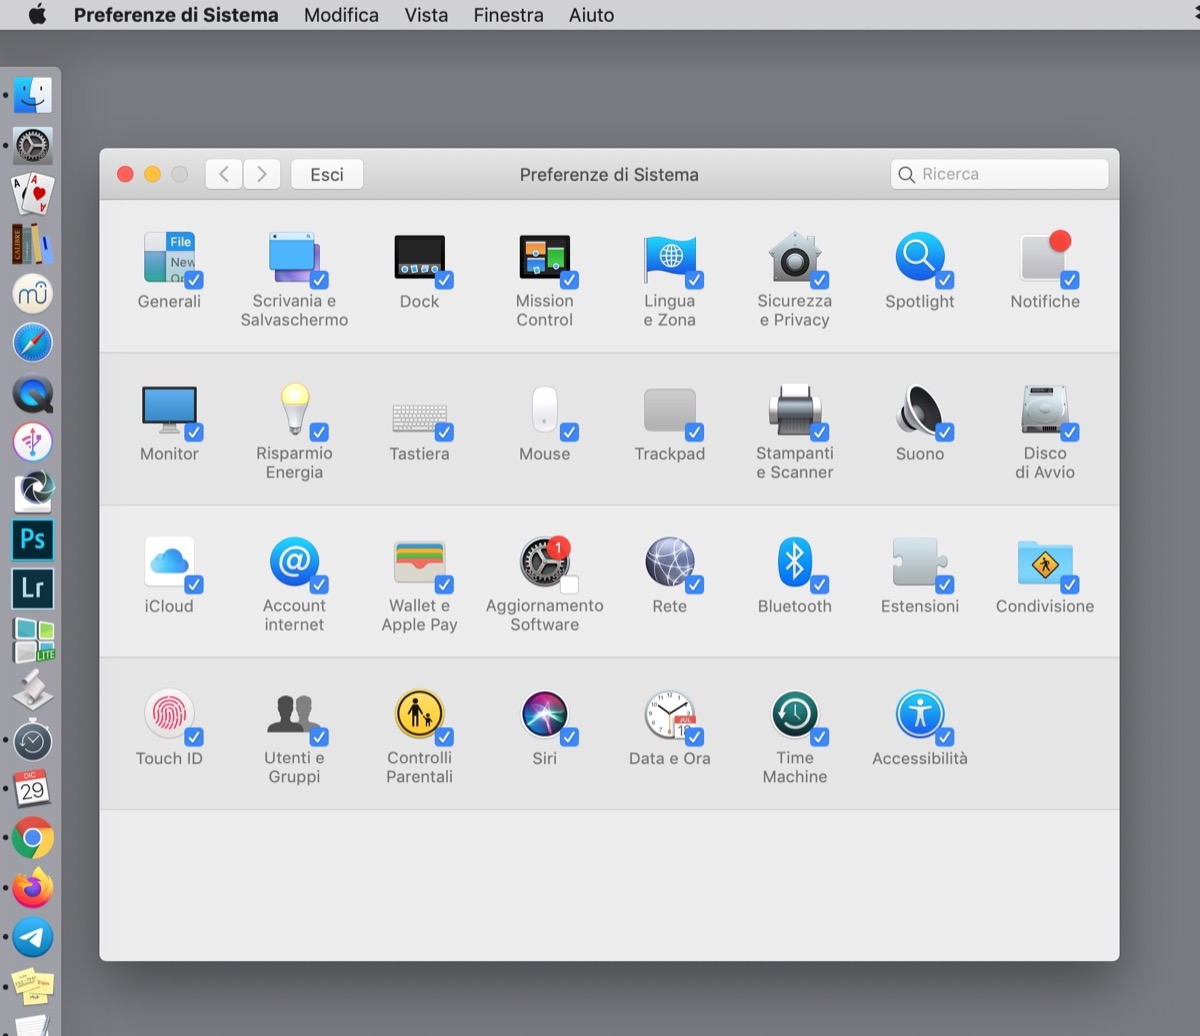The width and height of the screenshot is (1200, 1036).
Task: Open the Vista menu
Action: click(x=426, y=15)
